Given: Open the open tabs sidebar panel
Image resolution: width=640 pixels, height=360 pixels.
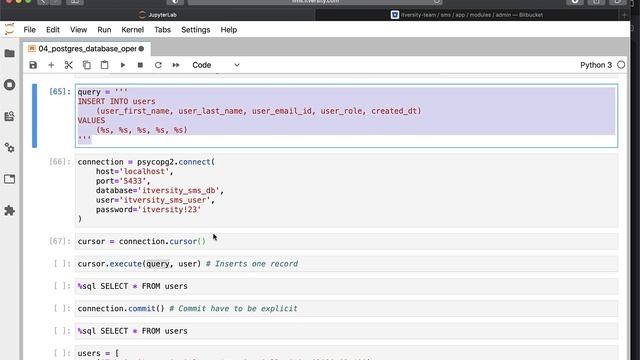Looking at the screenshot, I should (x=9, y=179).
